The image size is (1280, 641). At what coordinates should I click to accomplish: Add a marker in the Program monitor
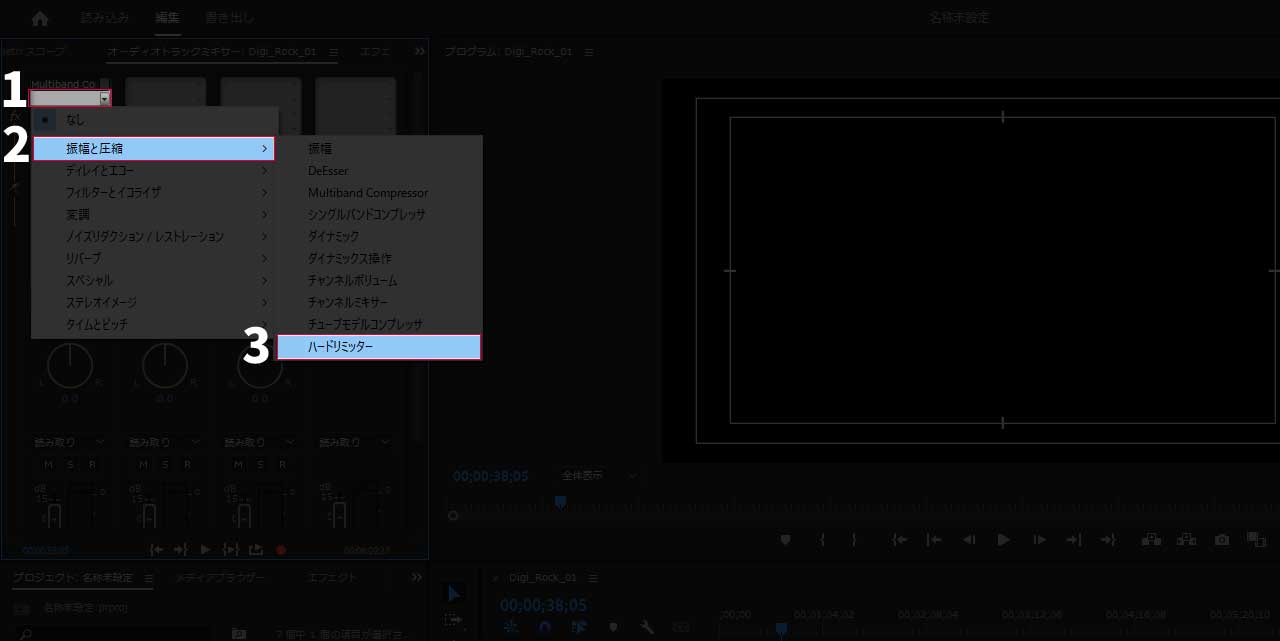click(785, 540)
